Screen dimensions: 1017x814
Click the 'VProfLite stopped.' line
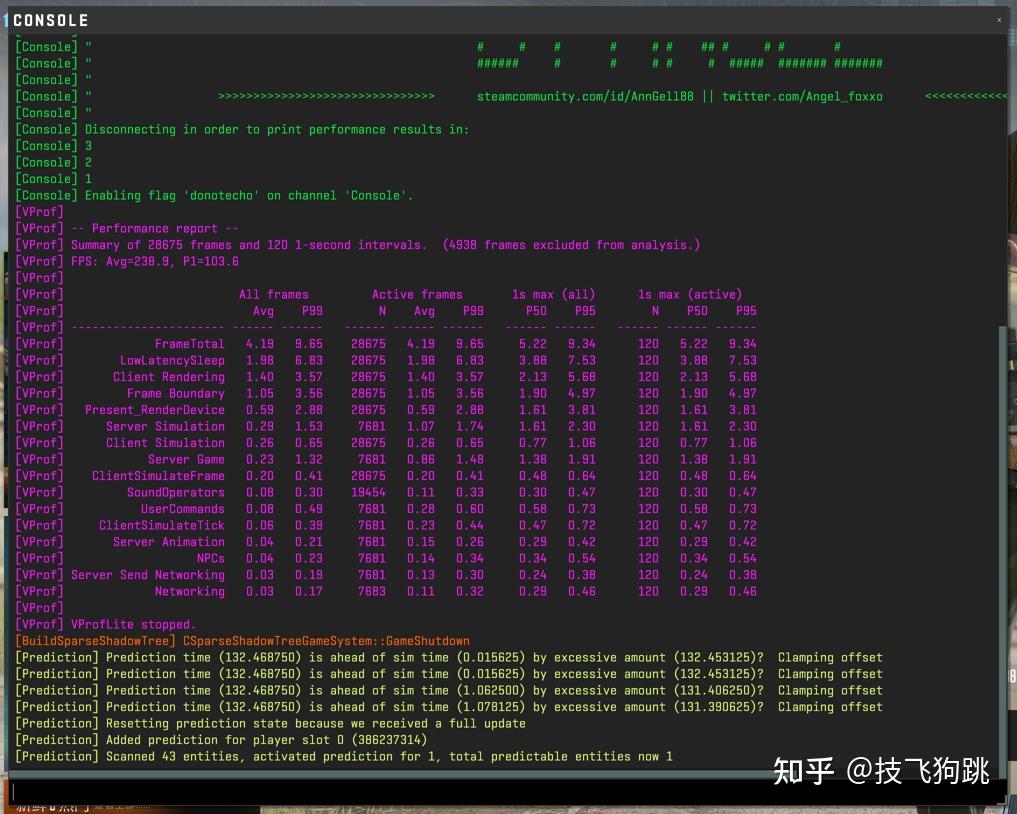(x=106, y=624)
